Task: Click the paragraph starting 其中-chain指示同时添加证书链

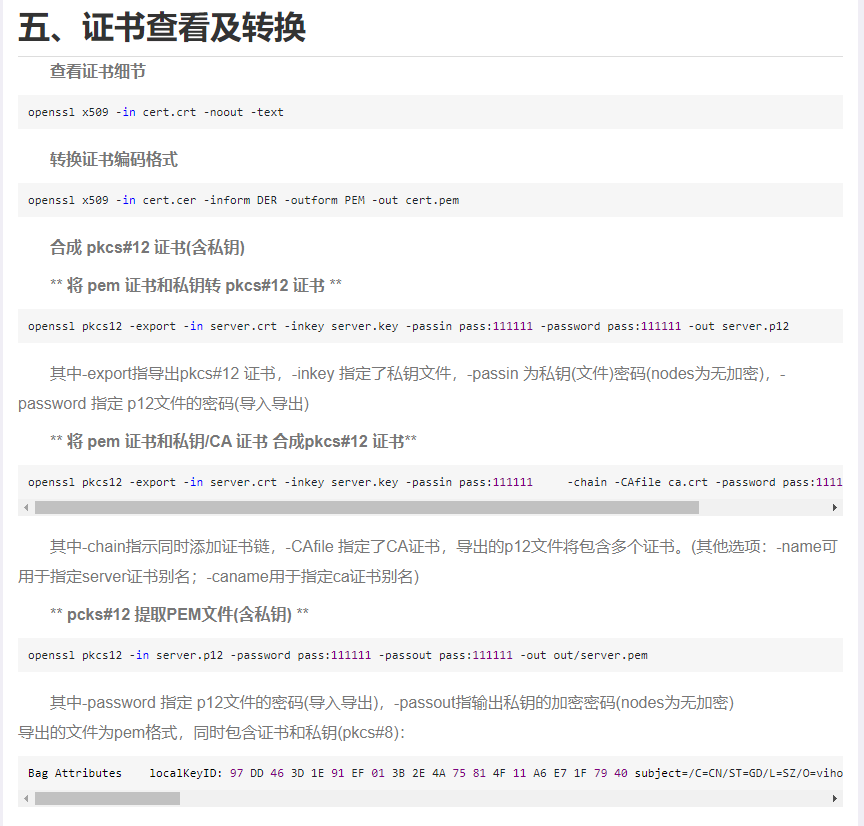Action: pyautogui.click(x=429, y=562)
